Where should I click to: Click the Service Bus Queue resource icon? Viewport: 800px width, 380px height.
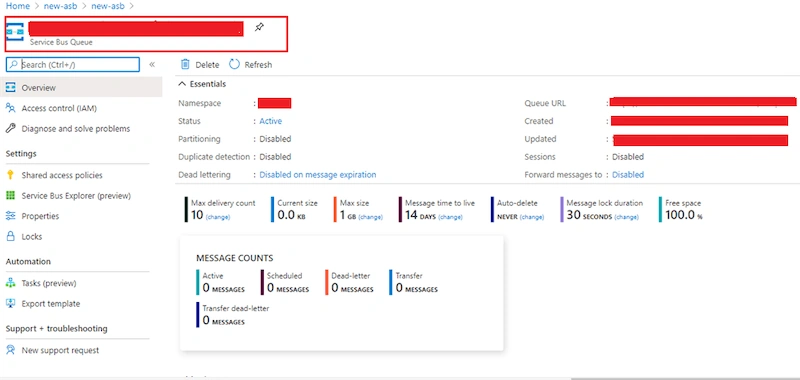pos(14,31)
